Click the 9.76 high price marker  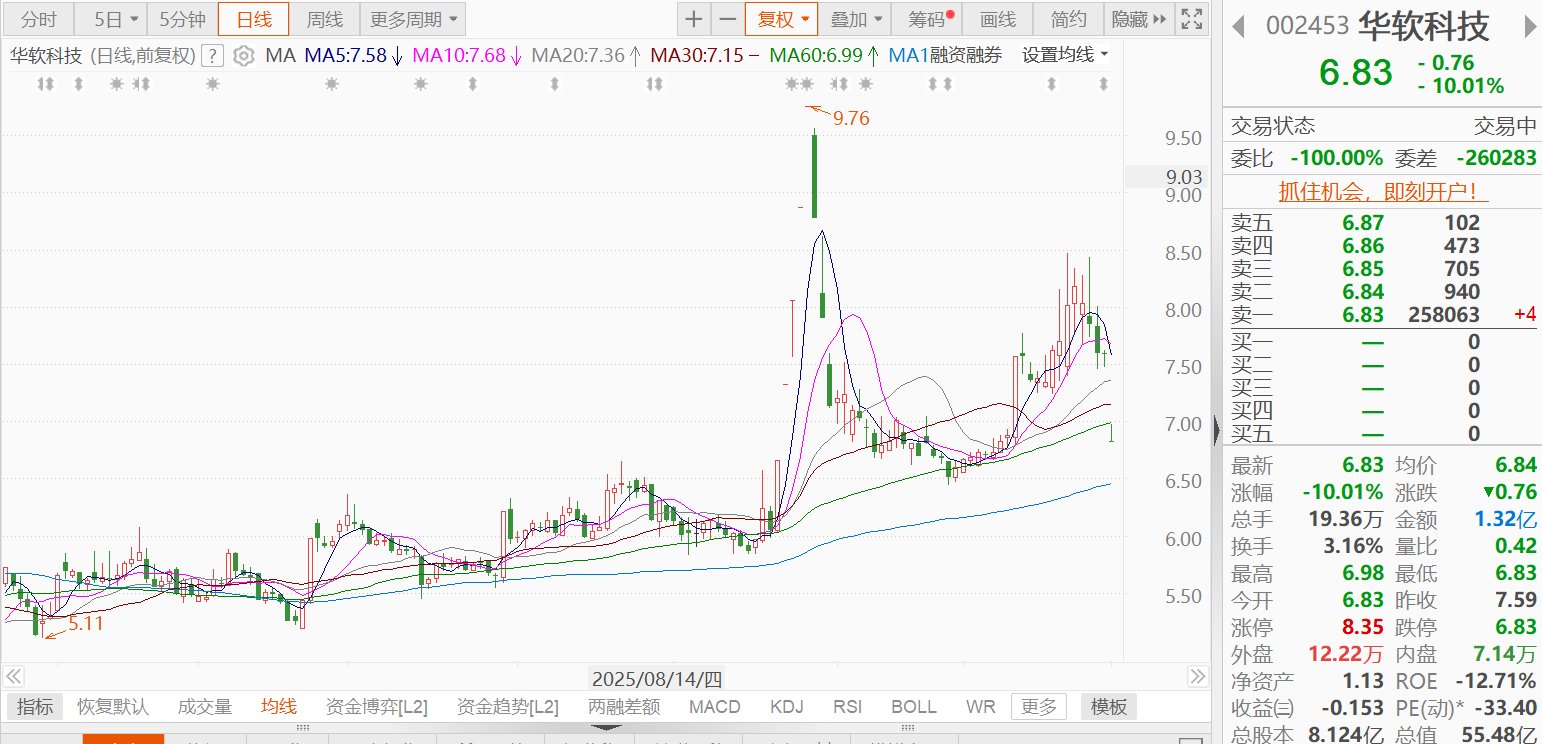[850, 118]
